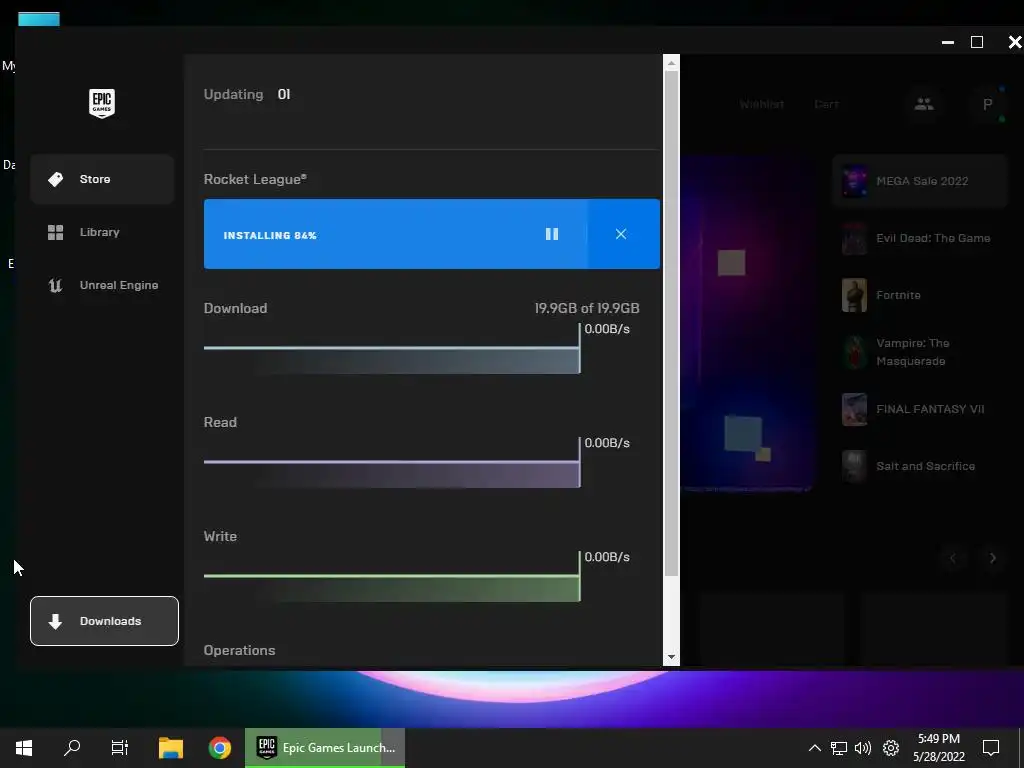Select Salt and Sacrifice entry

(920, 466)
